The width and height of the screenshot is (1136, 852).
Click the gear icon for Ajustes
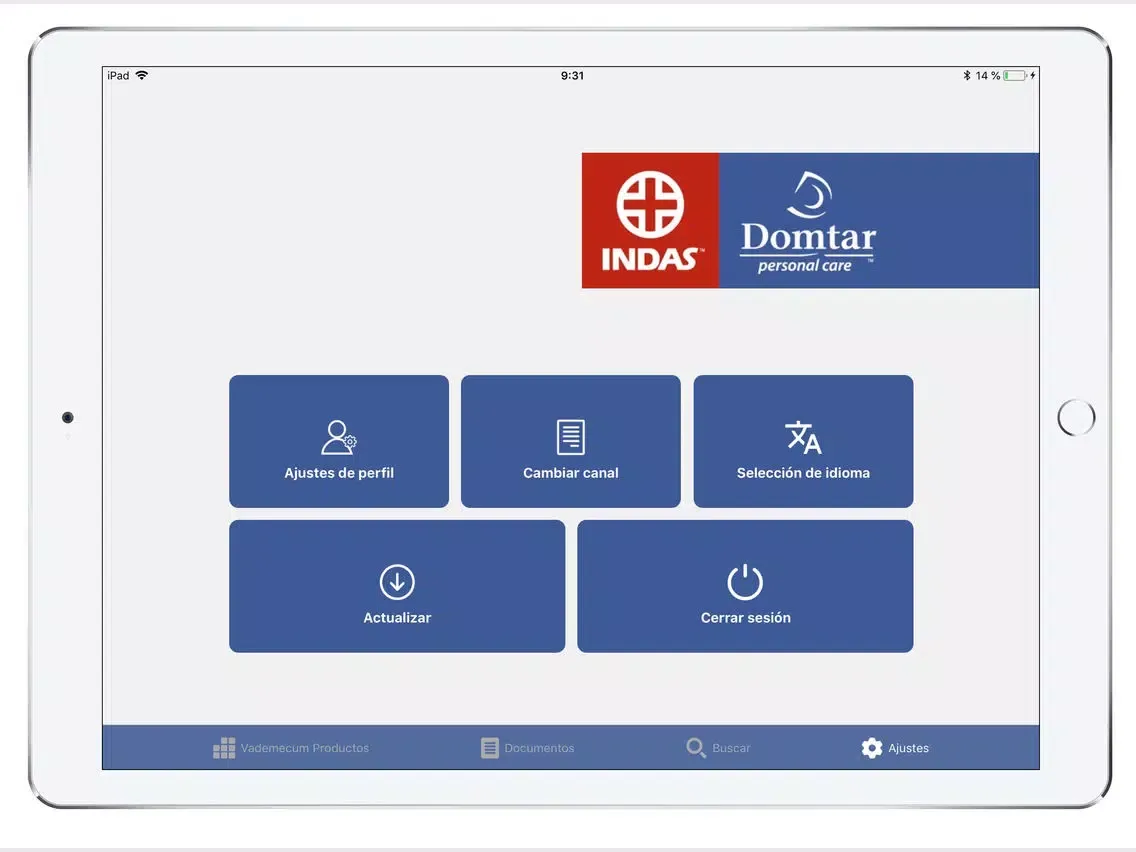click(872, 748)
